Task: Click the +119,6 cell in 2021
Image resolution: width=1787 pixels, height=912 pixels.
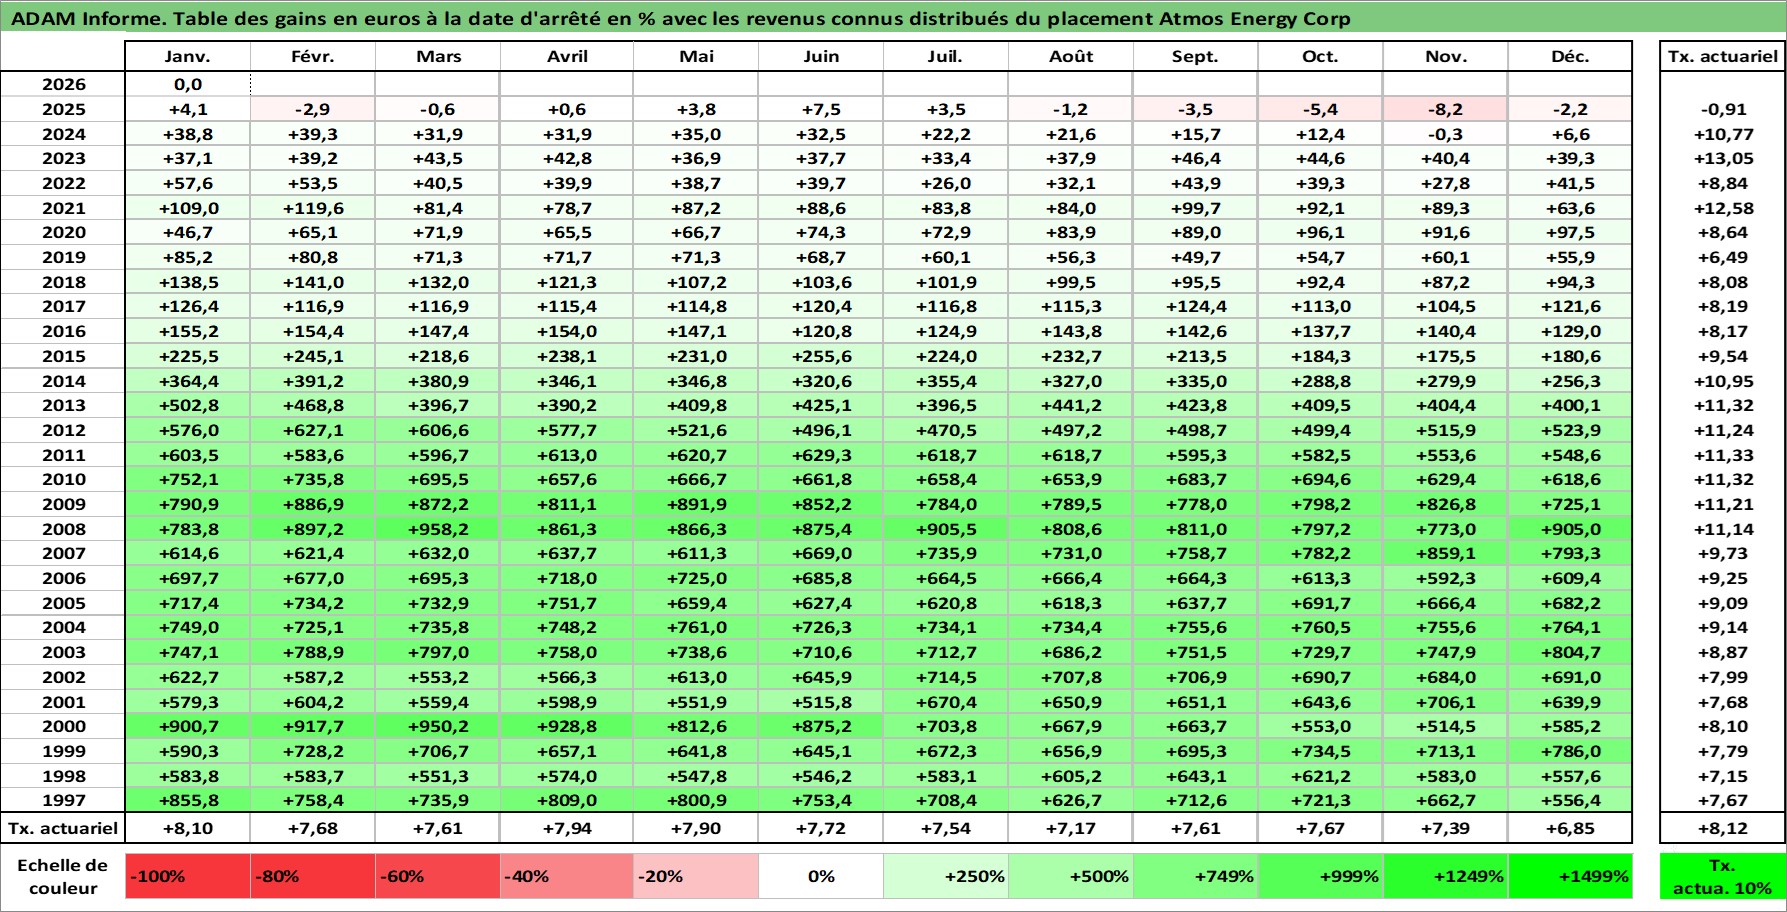Action: tap(313, 208)
